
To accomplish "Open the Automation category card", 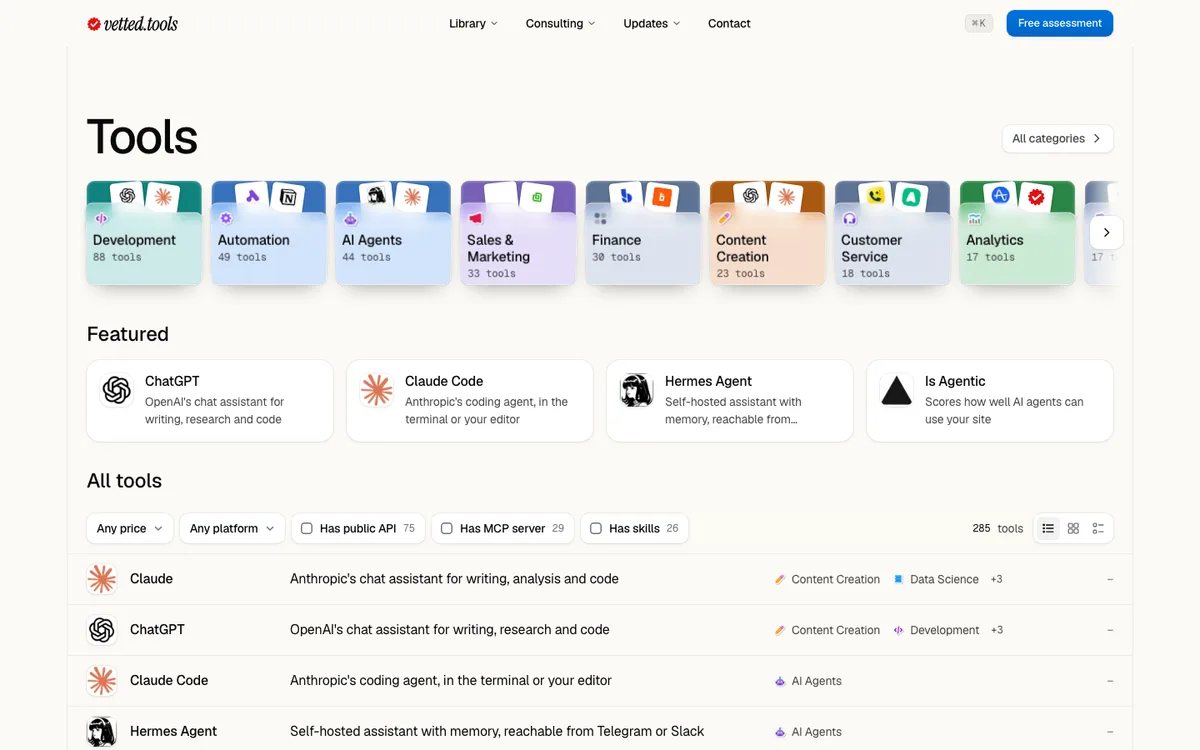I will point(269,233).
